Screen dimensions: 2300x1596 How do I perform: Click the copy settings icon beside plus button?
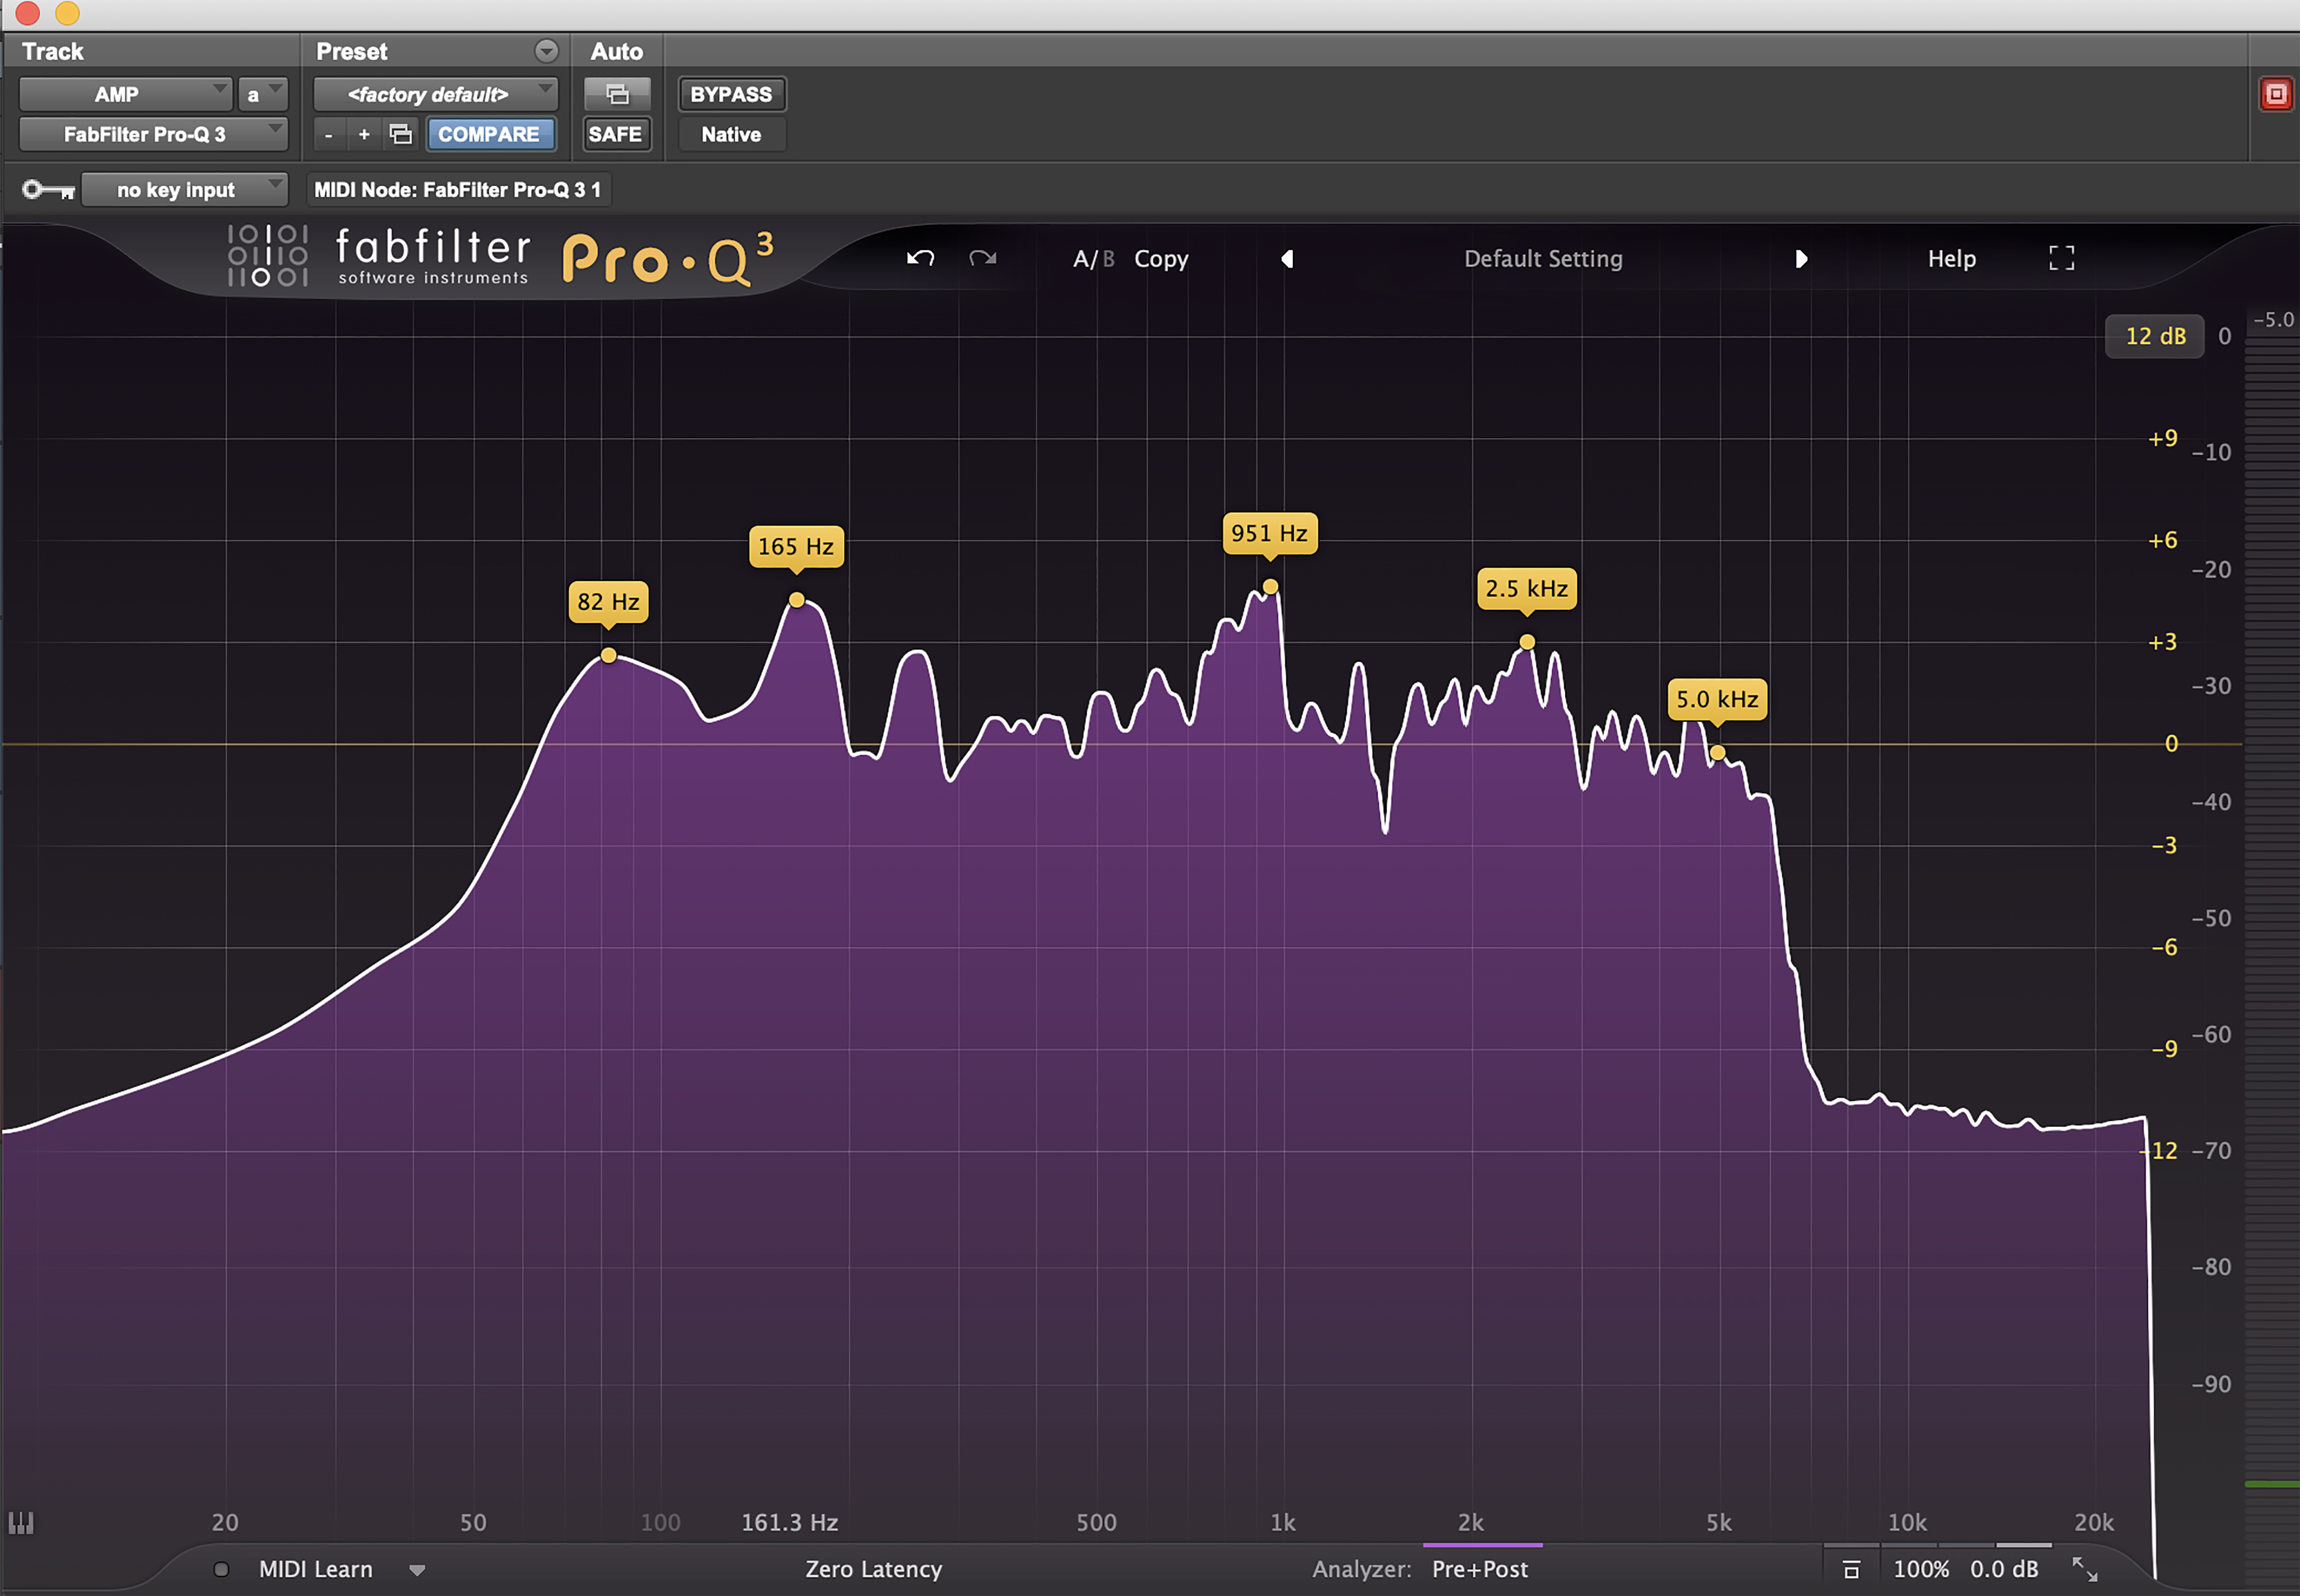[x=400, y=134]
